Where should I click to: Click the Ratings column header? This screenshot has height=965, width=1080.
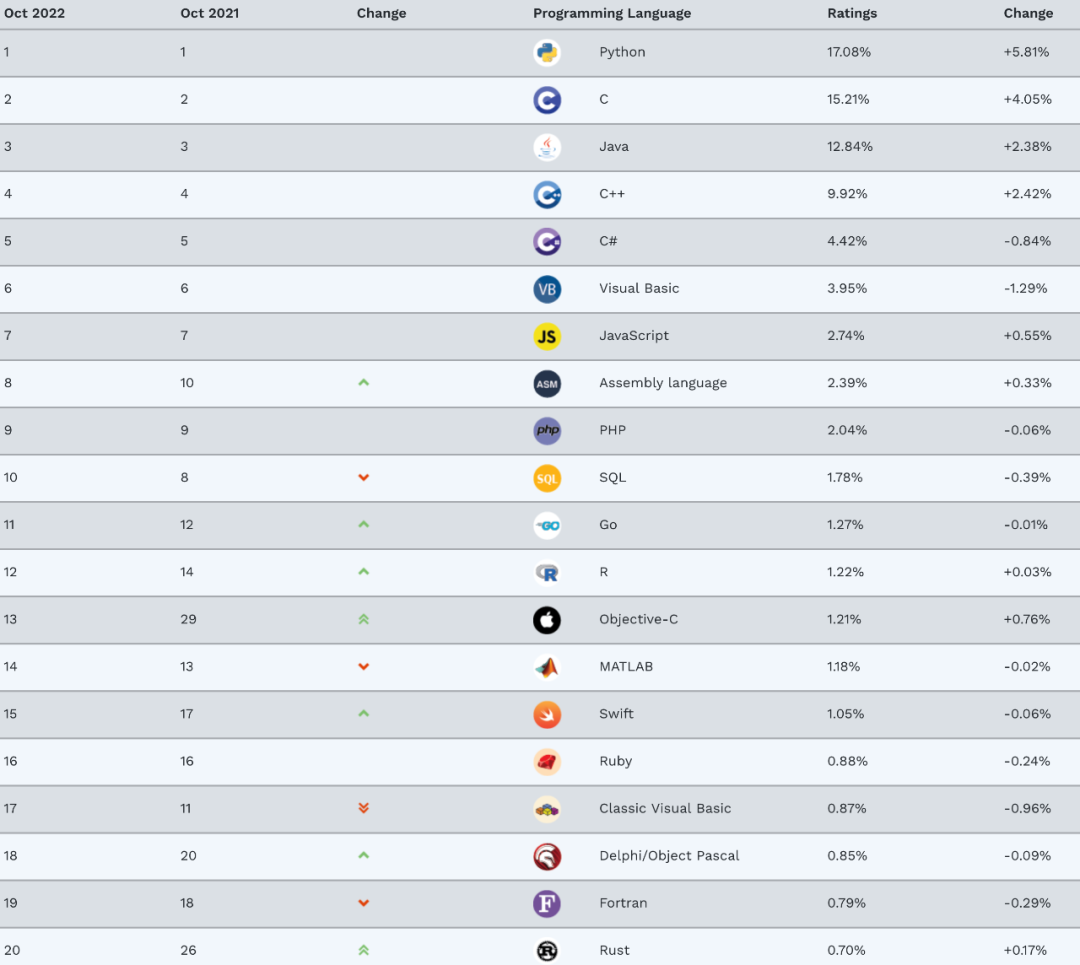pyautogui.click(x=852, y=14)
